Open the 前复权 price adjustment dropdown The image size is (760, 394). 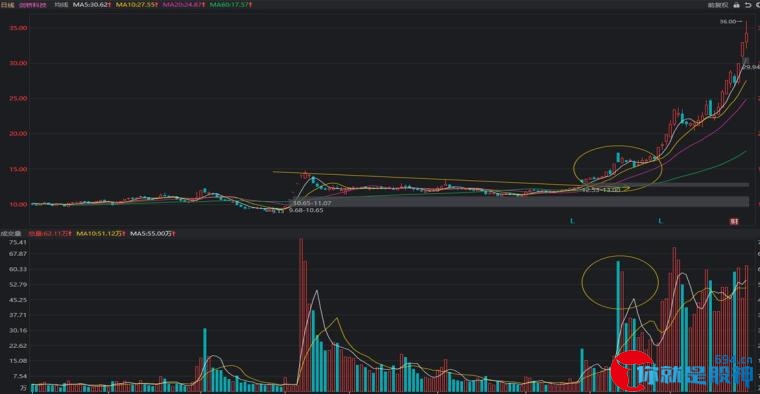[x=718, y=5]
